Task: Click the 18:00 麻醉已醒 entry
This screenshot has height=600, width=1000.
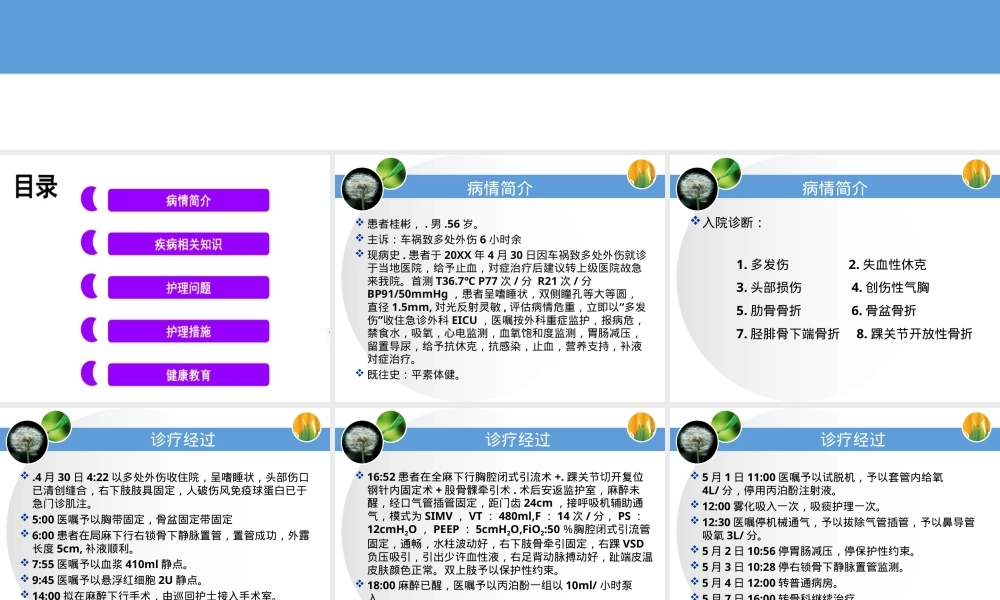Action: [x=499, y=590]
